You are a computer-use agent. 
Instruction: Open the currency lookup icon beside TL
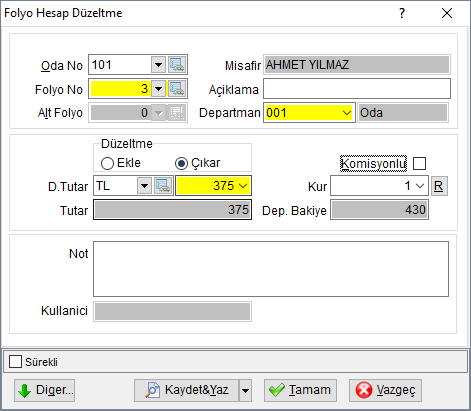coord(163,186)
